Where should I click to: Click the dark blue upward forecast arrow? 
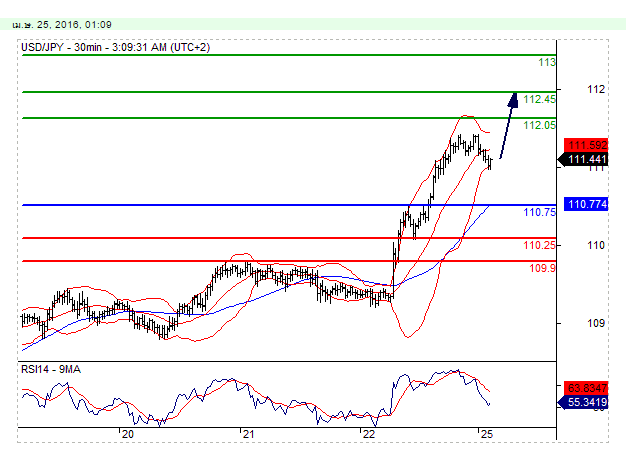[x=508, y=125]
